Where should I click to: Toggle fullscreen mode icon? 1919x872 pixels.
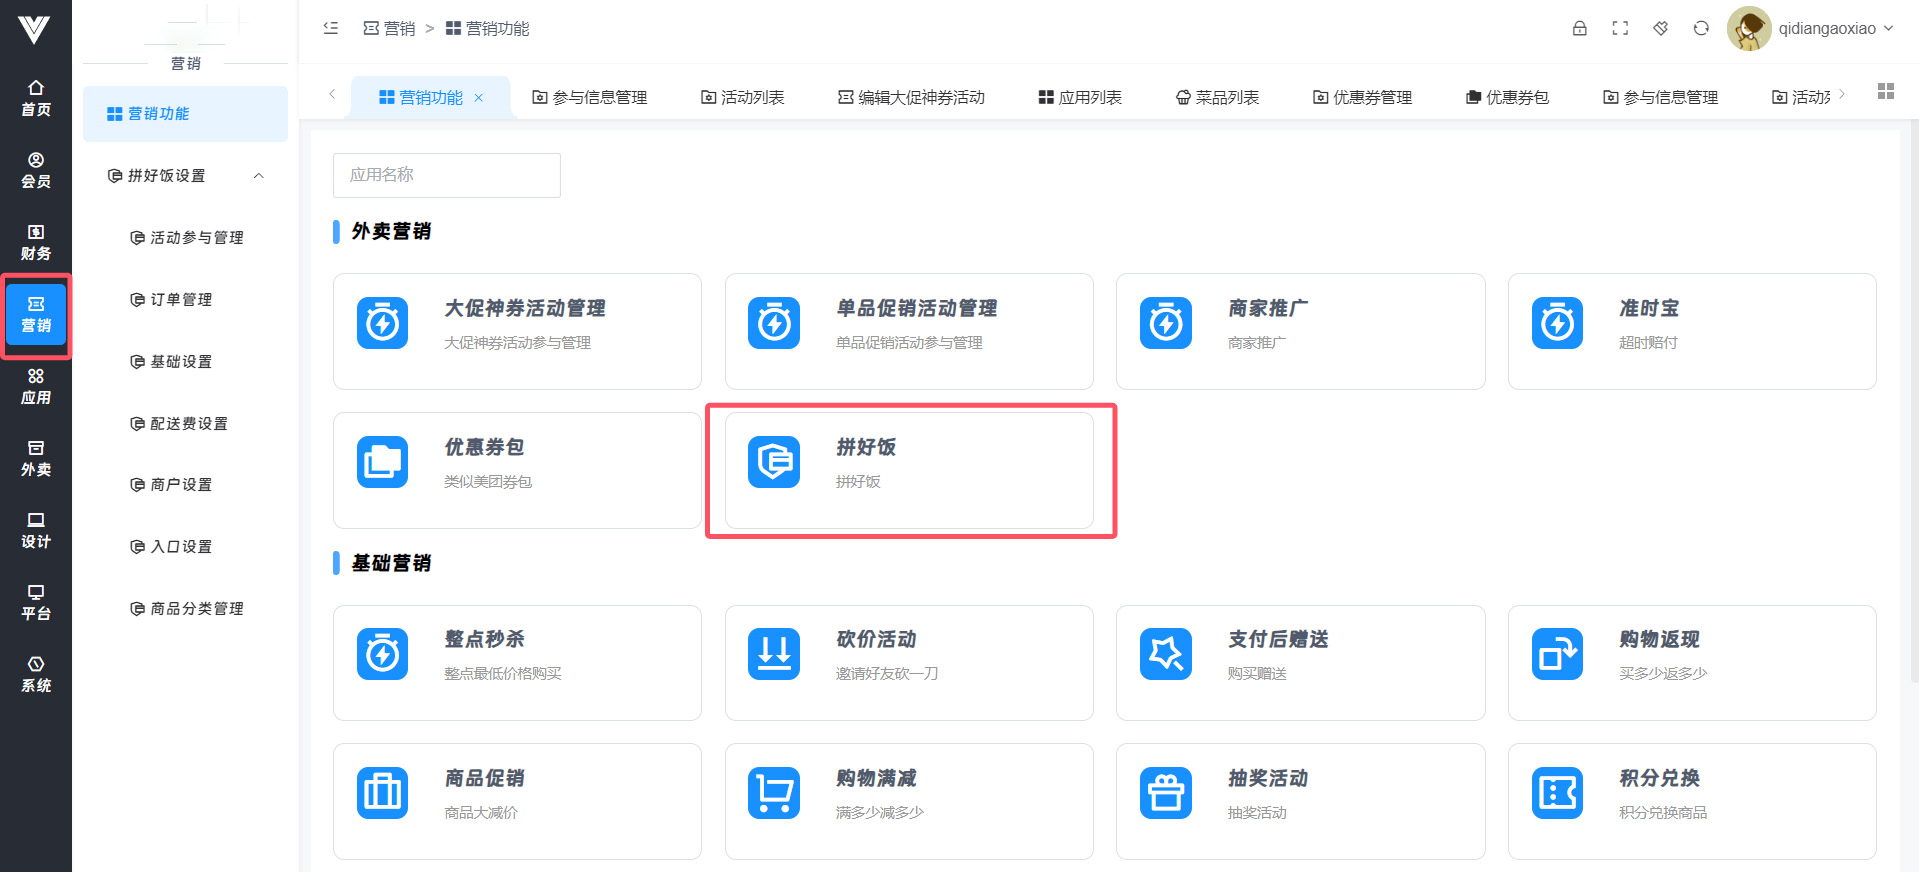coord(1620,28)
